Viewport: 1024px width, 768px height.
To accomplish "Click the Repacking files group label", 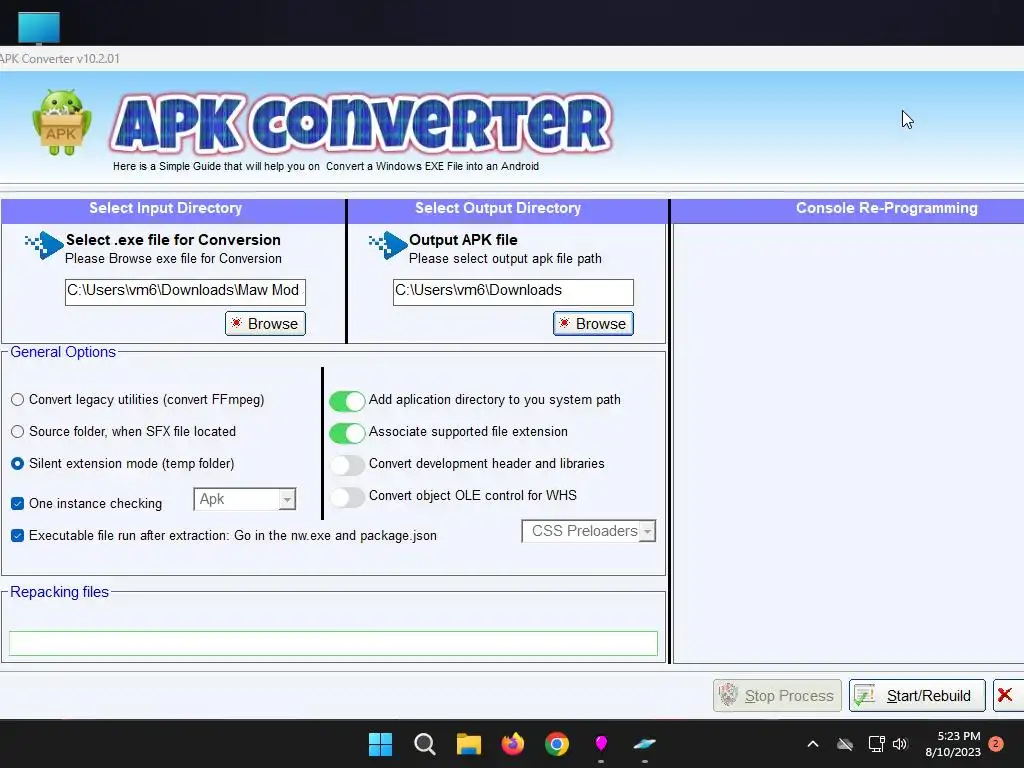I will (x=59, y=592).
